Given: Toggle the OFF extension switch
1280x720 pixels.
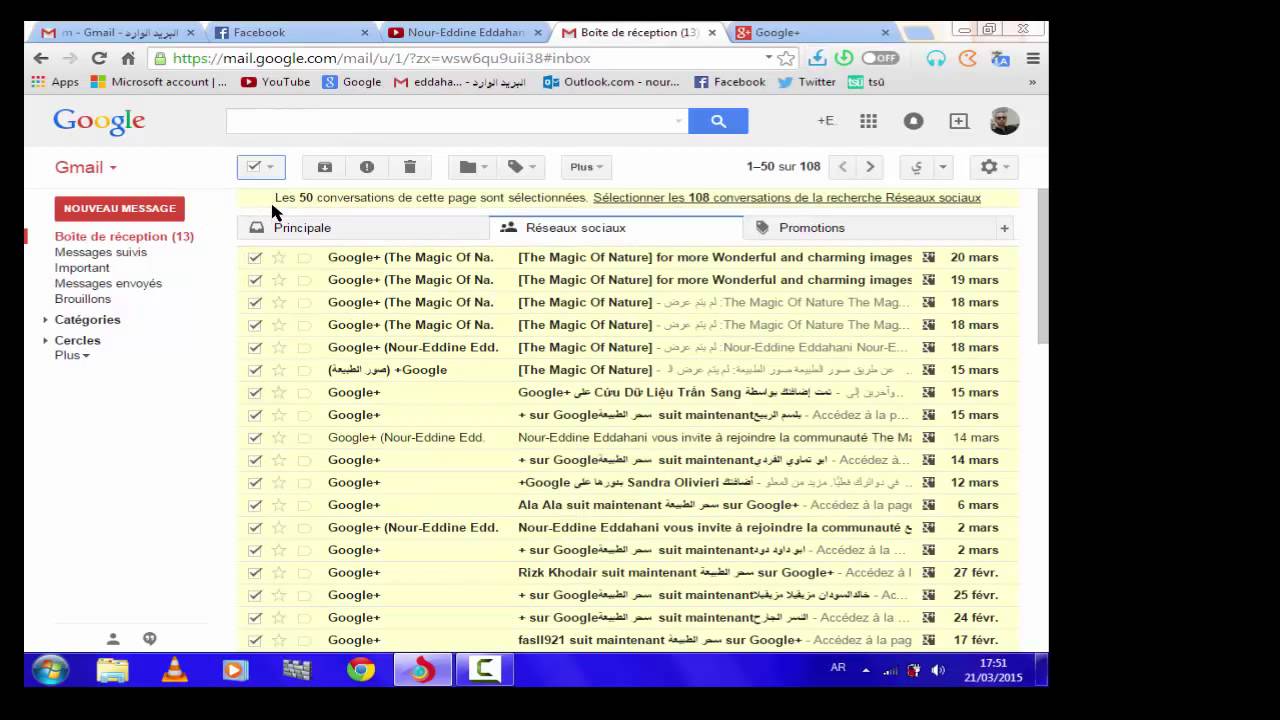Looking at the screenshot, I should 880,58.
